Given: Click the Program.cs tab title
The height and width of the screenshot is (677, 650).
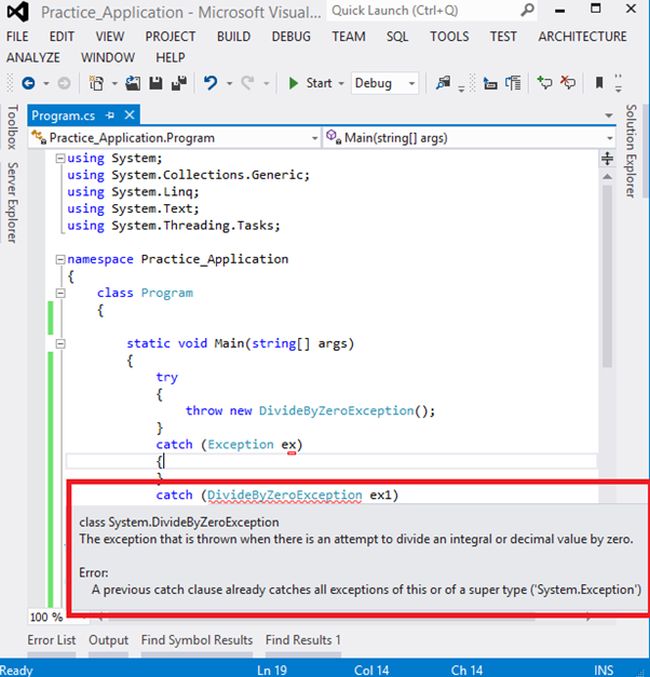Looking at the screenshot, I should tap(63, 116).
